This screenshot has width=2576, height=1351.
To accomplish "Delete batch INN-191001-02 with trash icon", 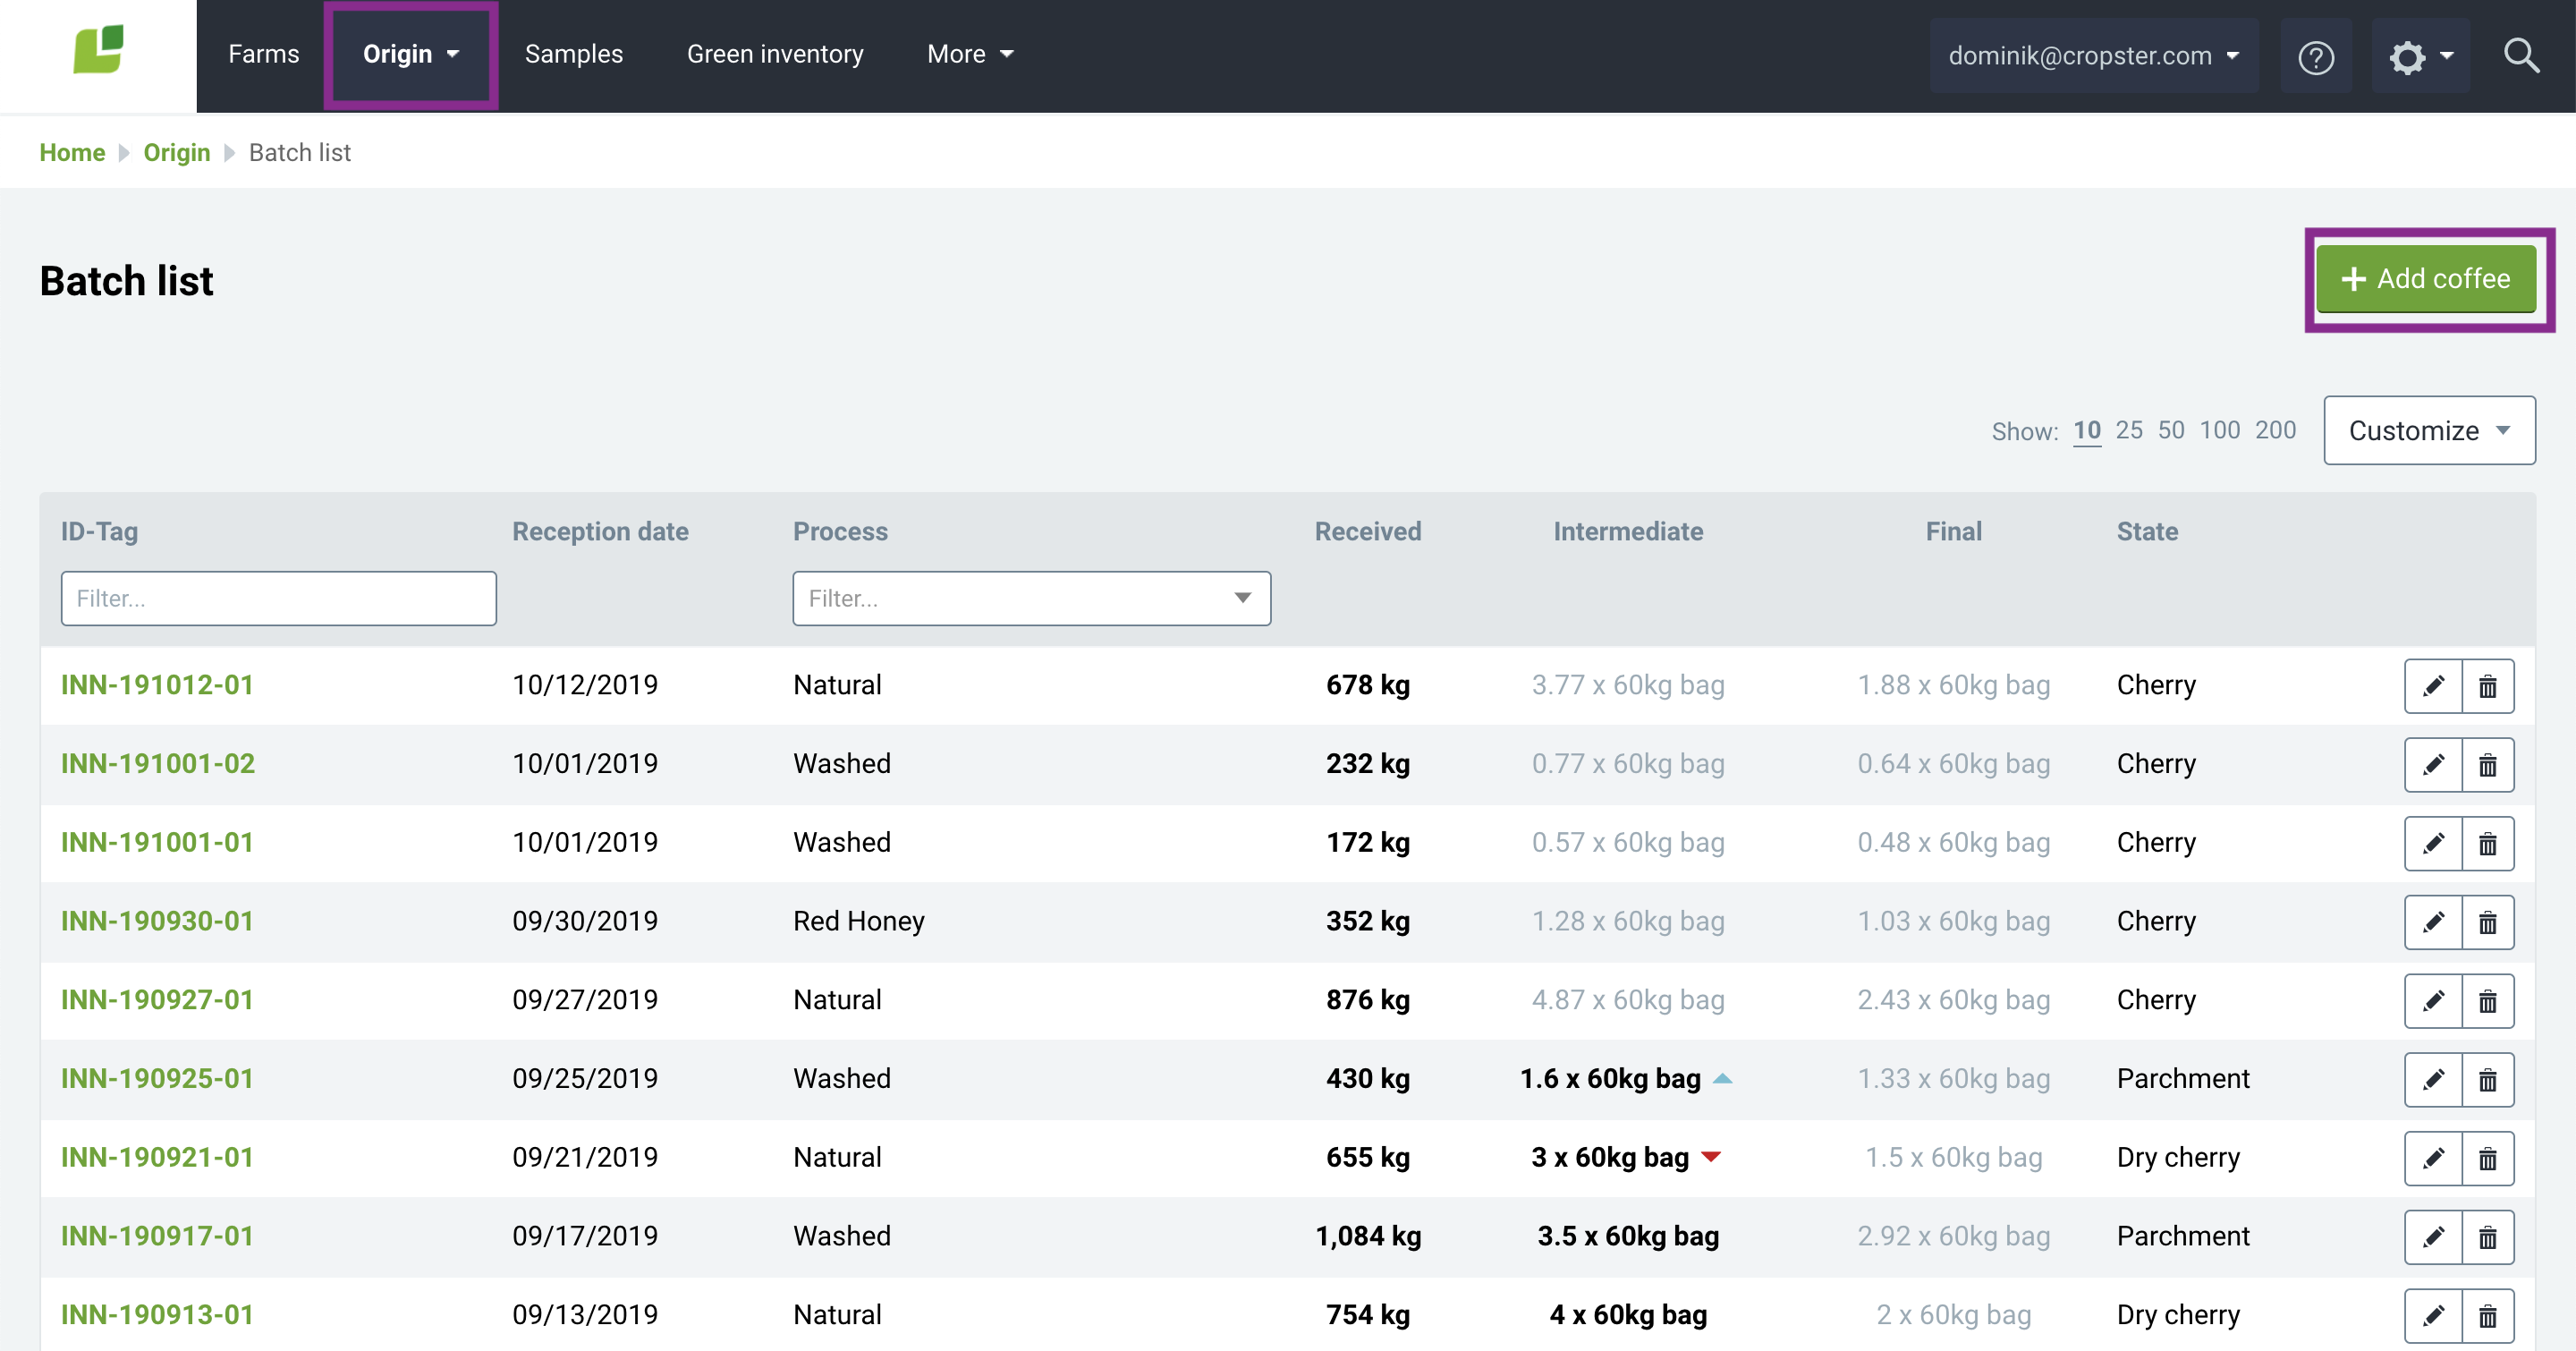I will click(2488, 765).
